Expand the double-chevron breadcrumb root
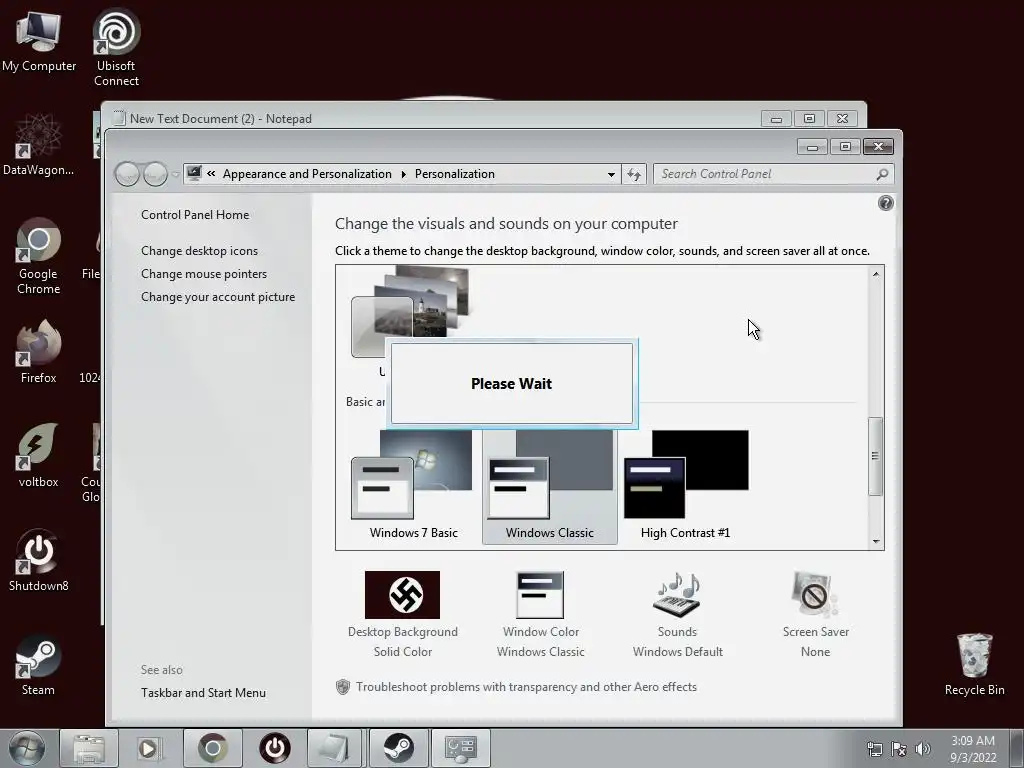Image resolution: width=1024 pixels, height=768 pixels. pos(211,174)
